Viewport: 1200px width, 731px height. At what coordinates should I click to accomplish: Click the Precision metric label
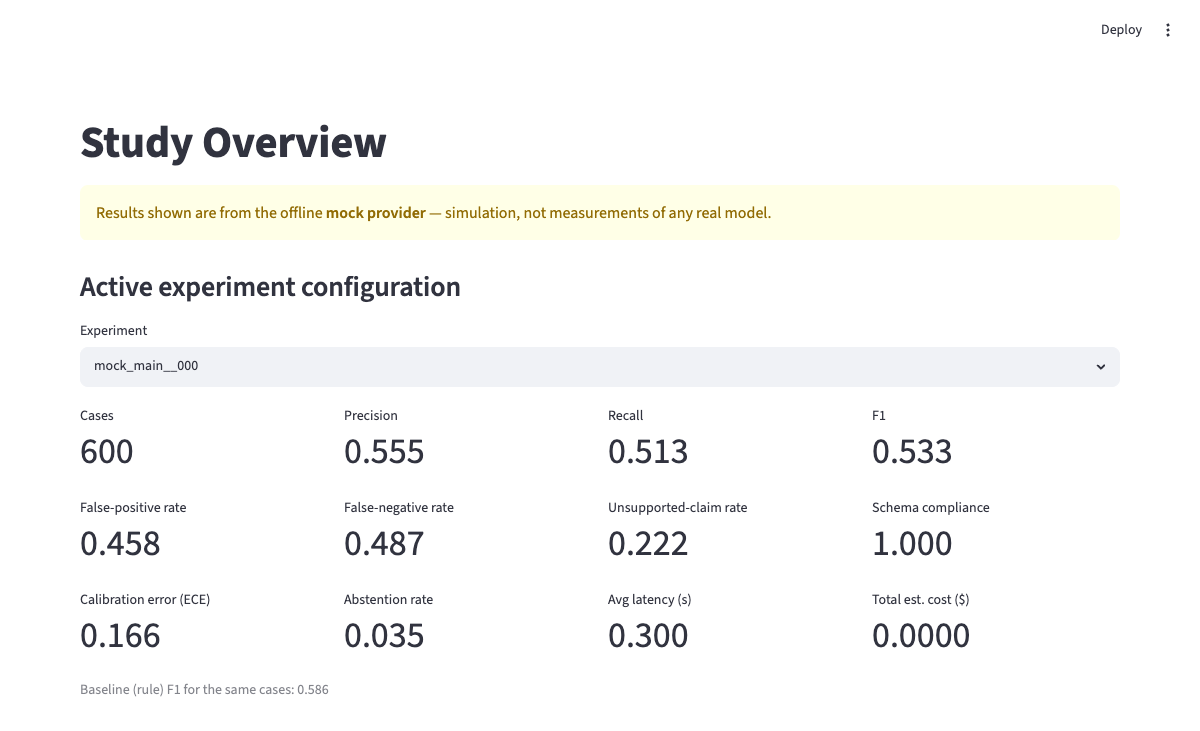click(x=371, y=415)
